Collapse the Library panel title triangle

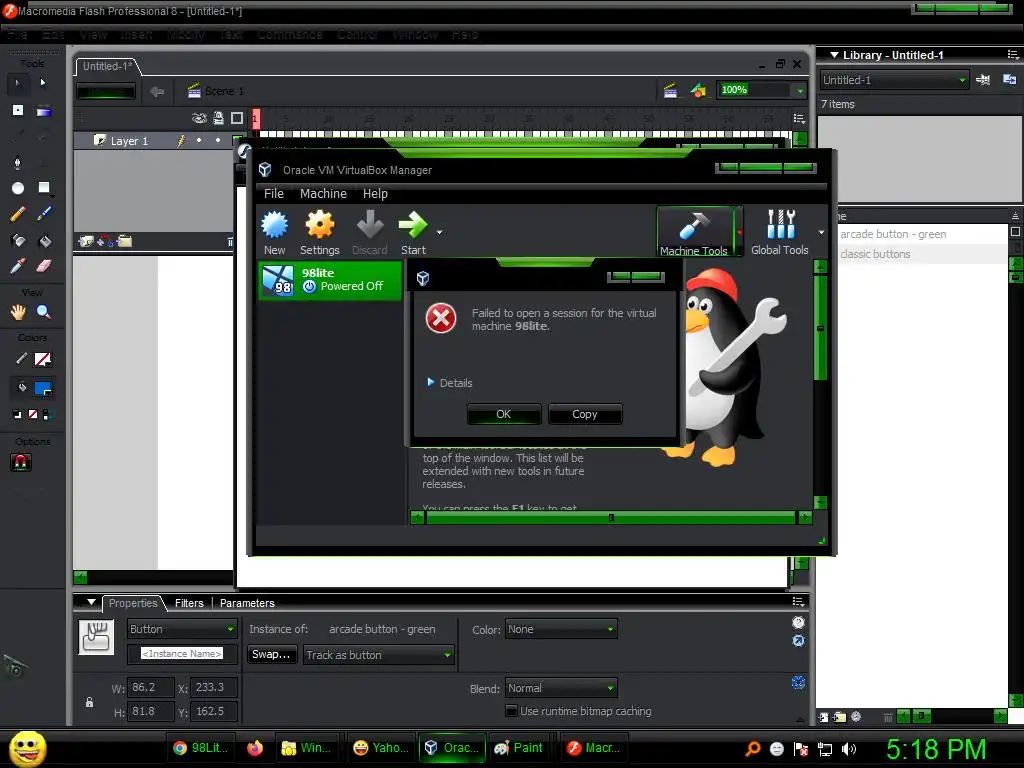[834, 56]
